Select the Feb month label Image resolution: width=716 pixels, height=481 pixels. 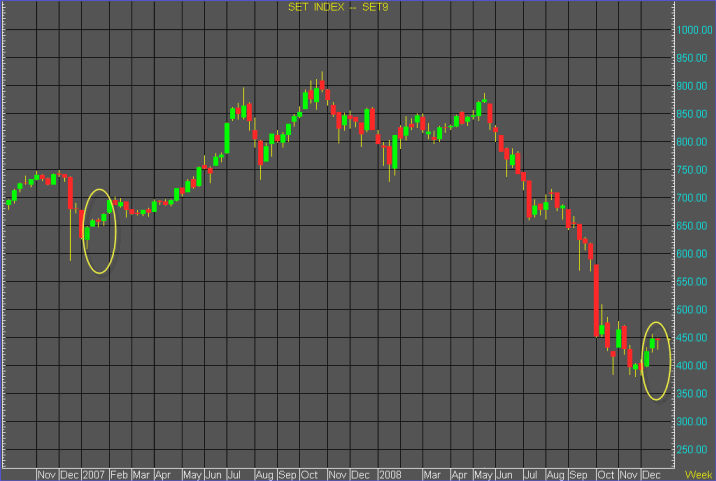tap(119, 475)
